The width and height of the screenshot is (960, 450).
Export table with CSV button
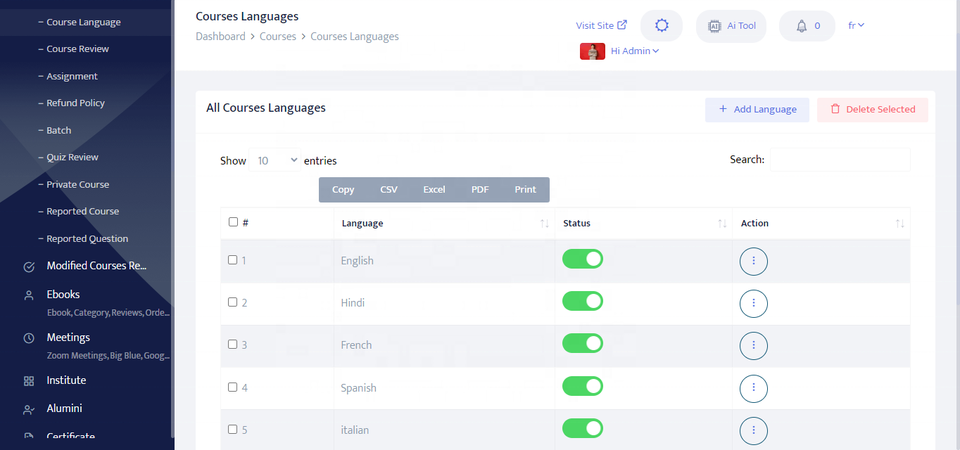[389, 190]
